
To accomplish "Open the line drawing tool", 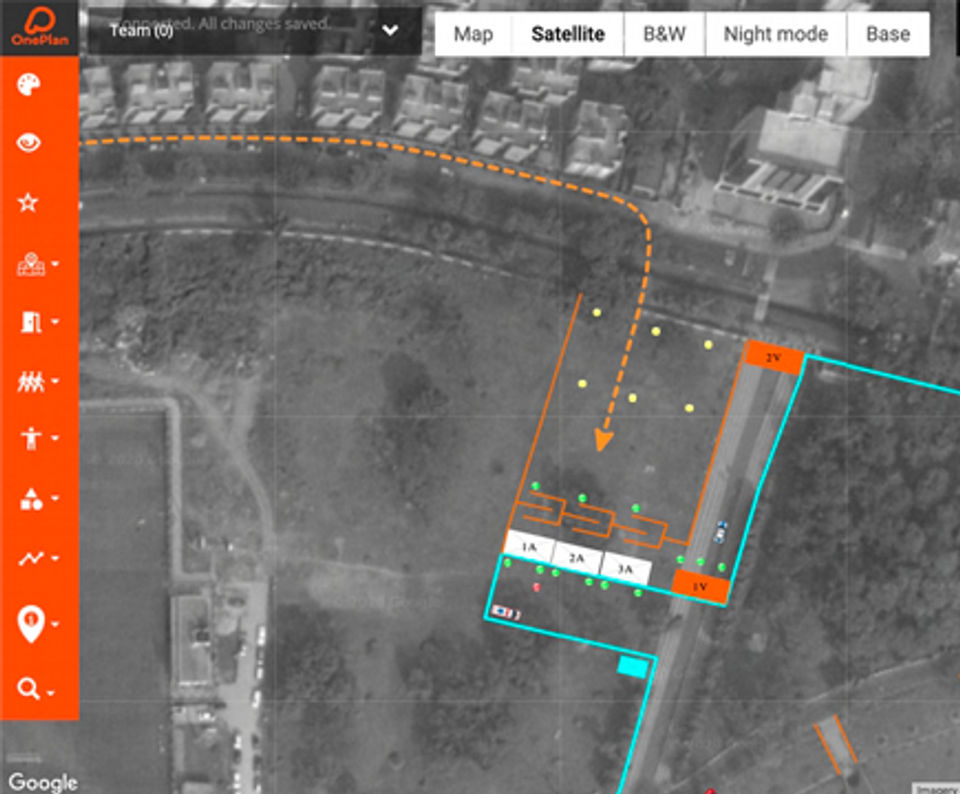I will pyautogui.click(x=31, y=558).
